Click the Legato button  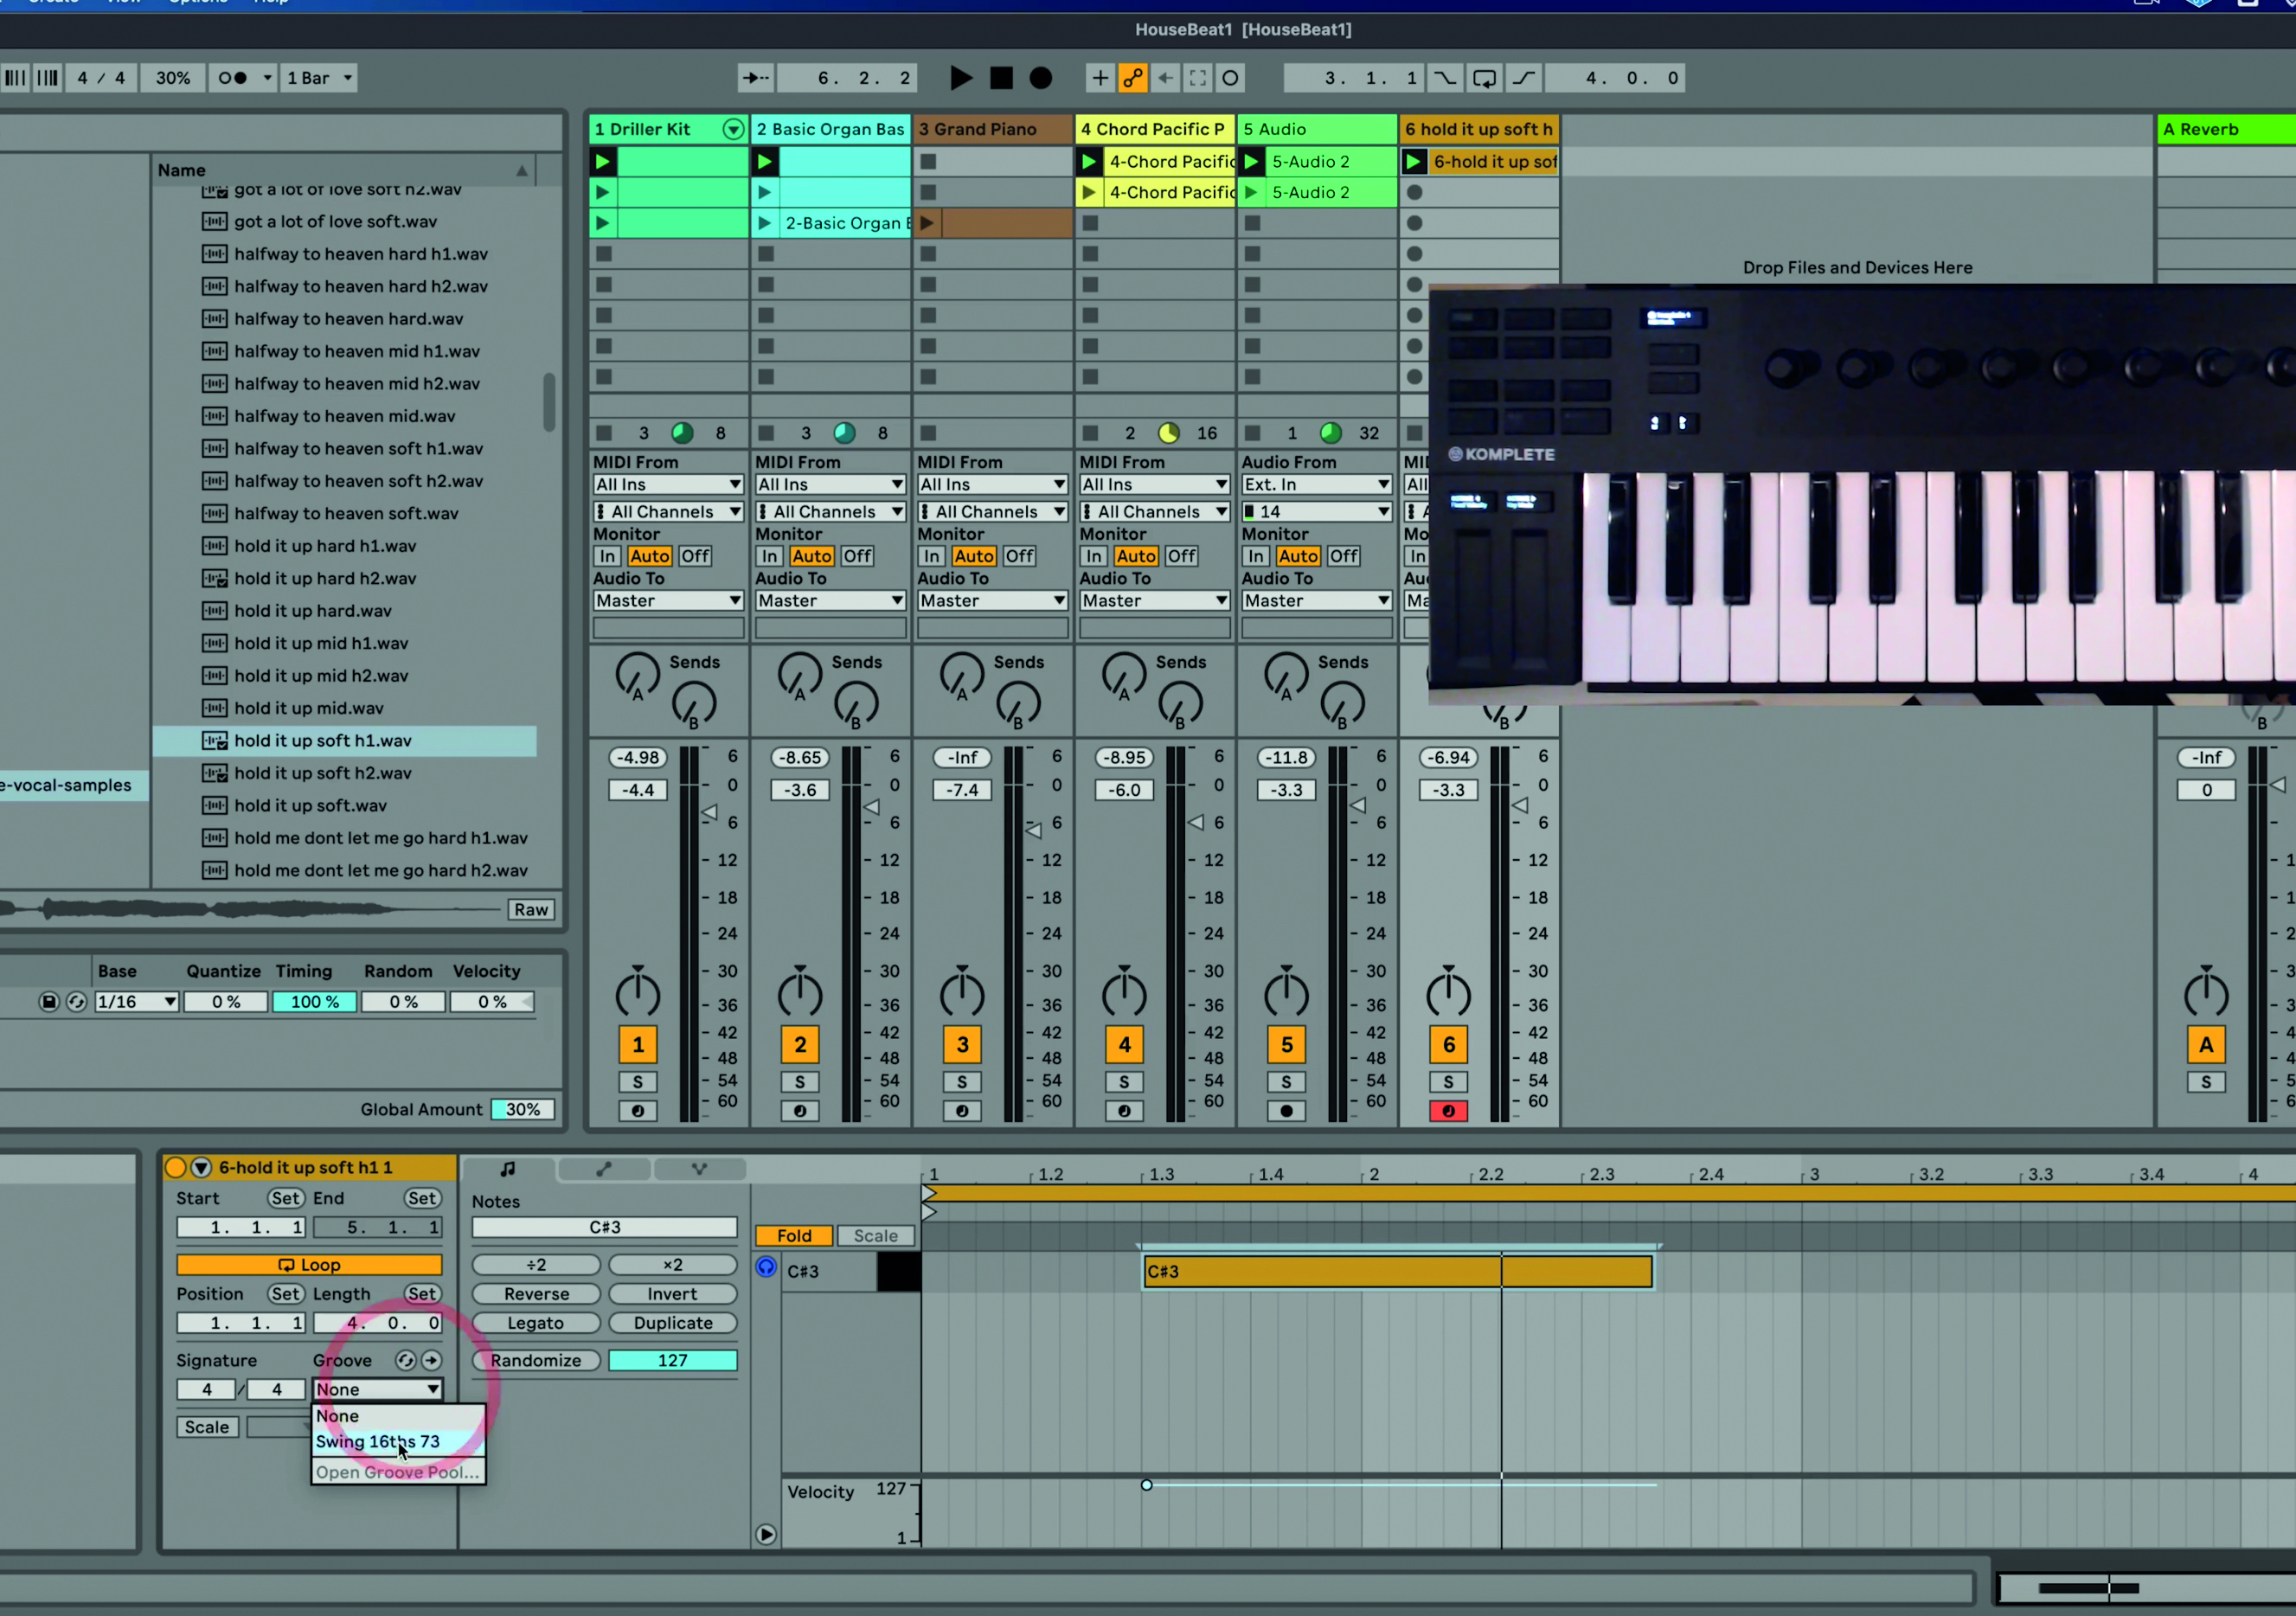pyautogui.click(x=536, y=1323)
